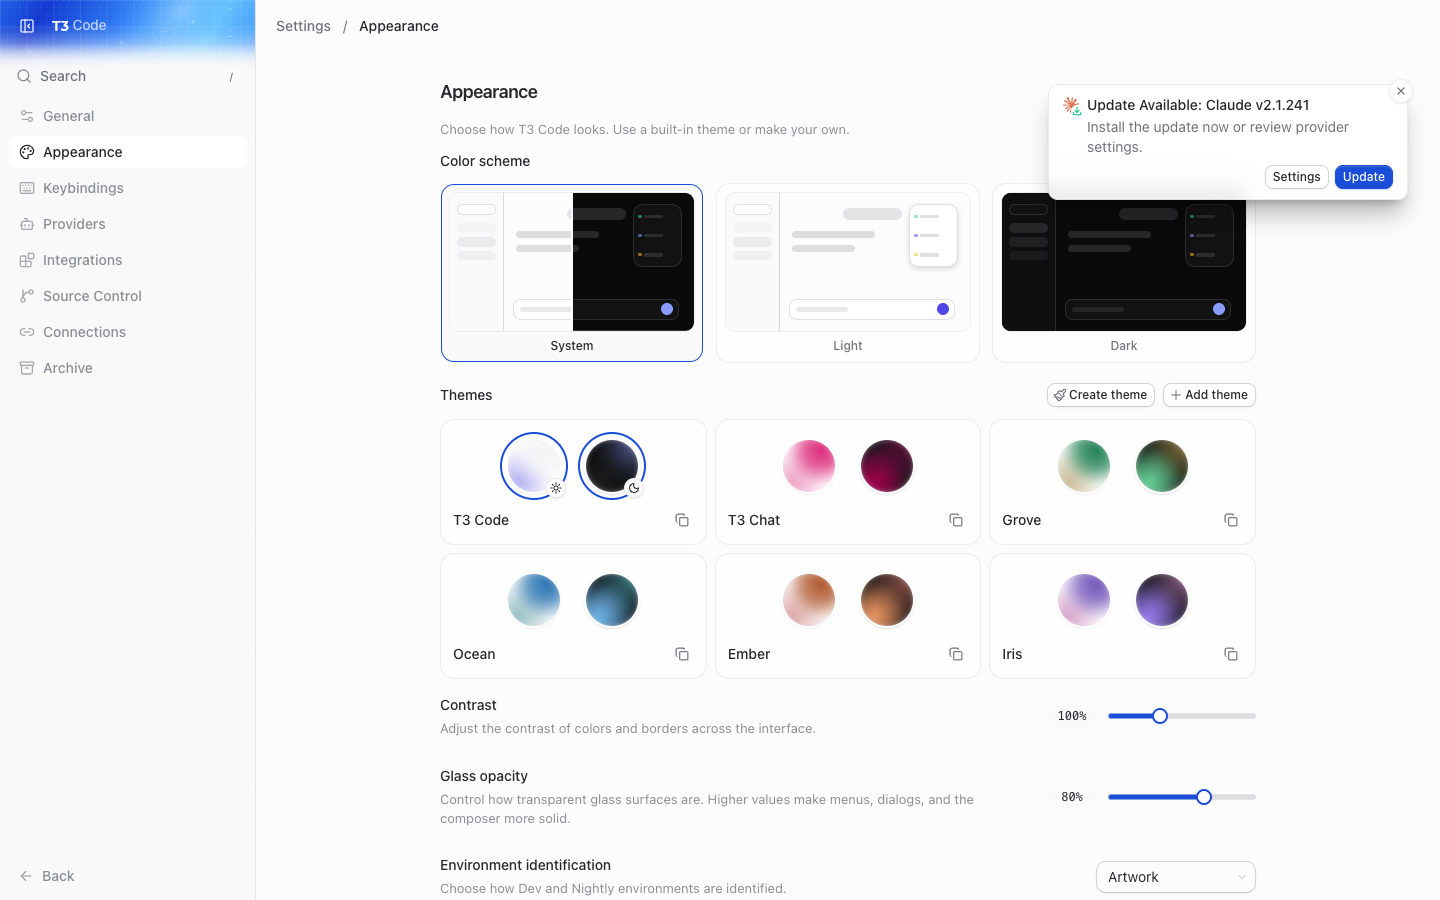Select the T3 Chat light pink swatch
Image resolution: width=1440 pixels, height=900 pixels.
(809, 466)
